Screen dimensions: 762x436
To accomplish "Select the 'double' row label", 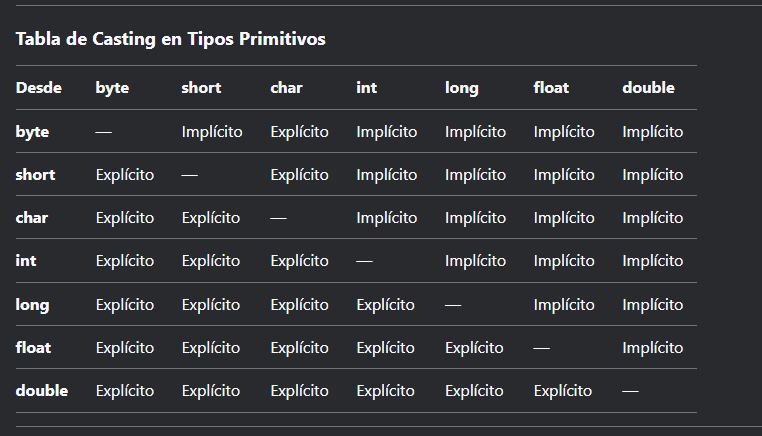I will tap(42, 391).
